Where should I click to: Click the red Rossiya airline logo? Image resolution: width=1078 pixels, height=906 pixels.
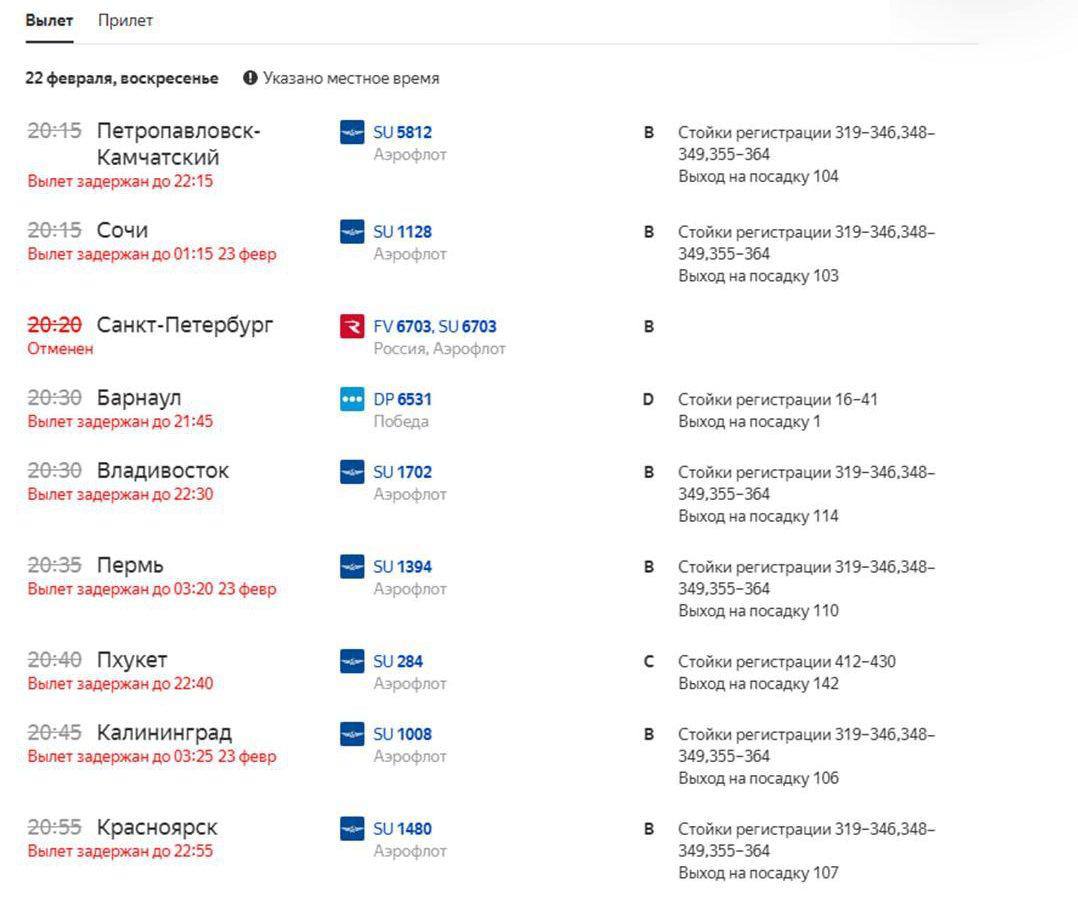[352, 327]
